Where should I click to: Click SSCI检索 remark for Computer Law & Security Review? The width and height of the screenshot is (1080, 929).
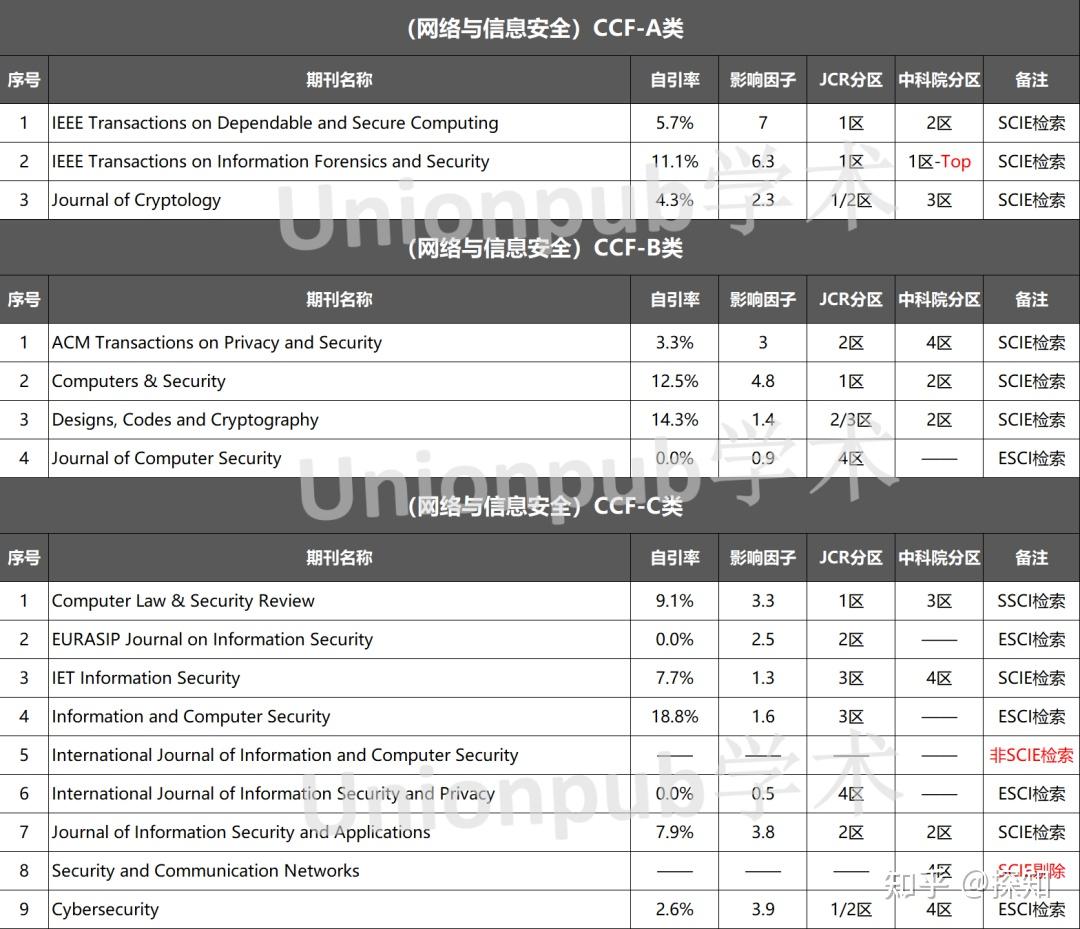pyautogui.click(x=1031, y=600)
